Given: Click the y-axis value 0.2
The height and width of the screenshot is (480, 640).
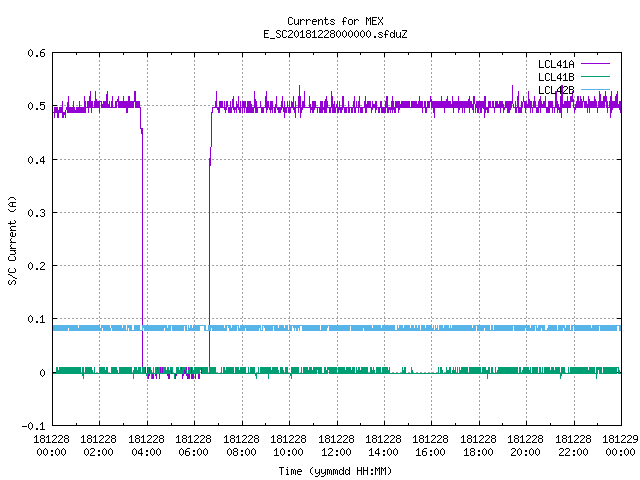Looking at the screenshot, I should tap(36, 266).
